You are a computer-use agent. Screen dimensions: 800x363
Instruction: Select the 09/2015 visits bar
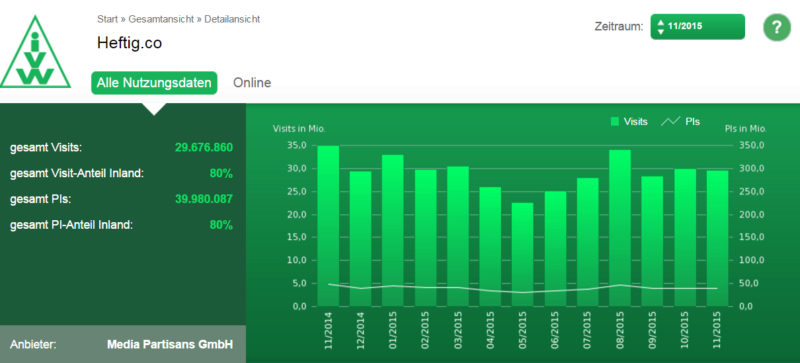[x=652, y=241]
